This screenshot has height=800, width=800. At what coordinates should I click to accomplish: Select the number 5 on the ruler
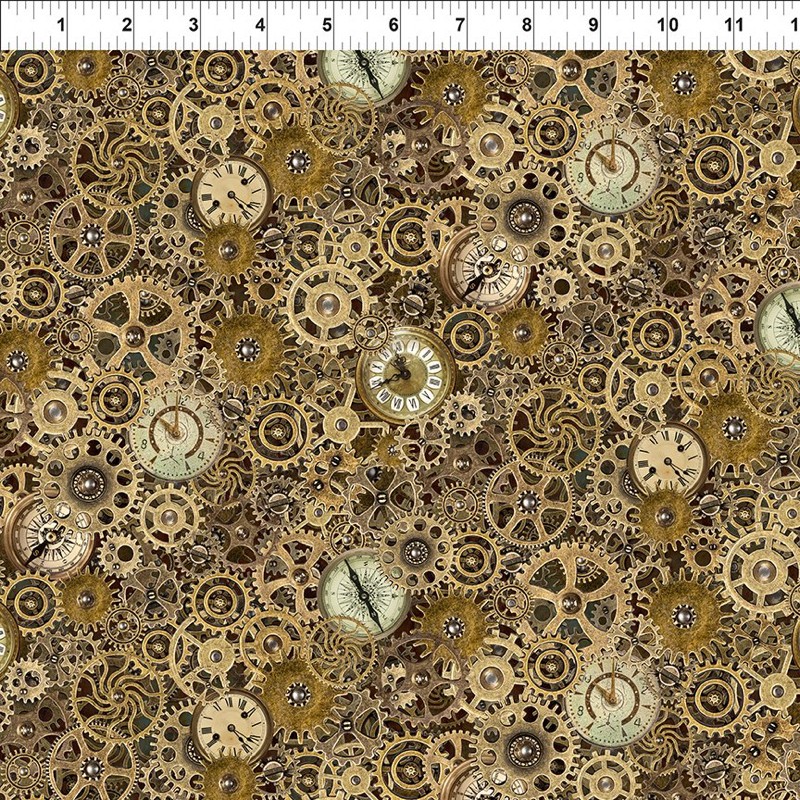327,24
